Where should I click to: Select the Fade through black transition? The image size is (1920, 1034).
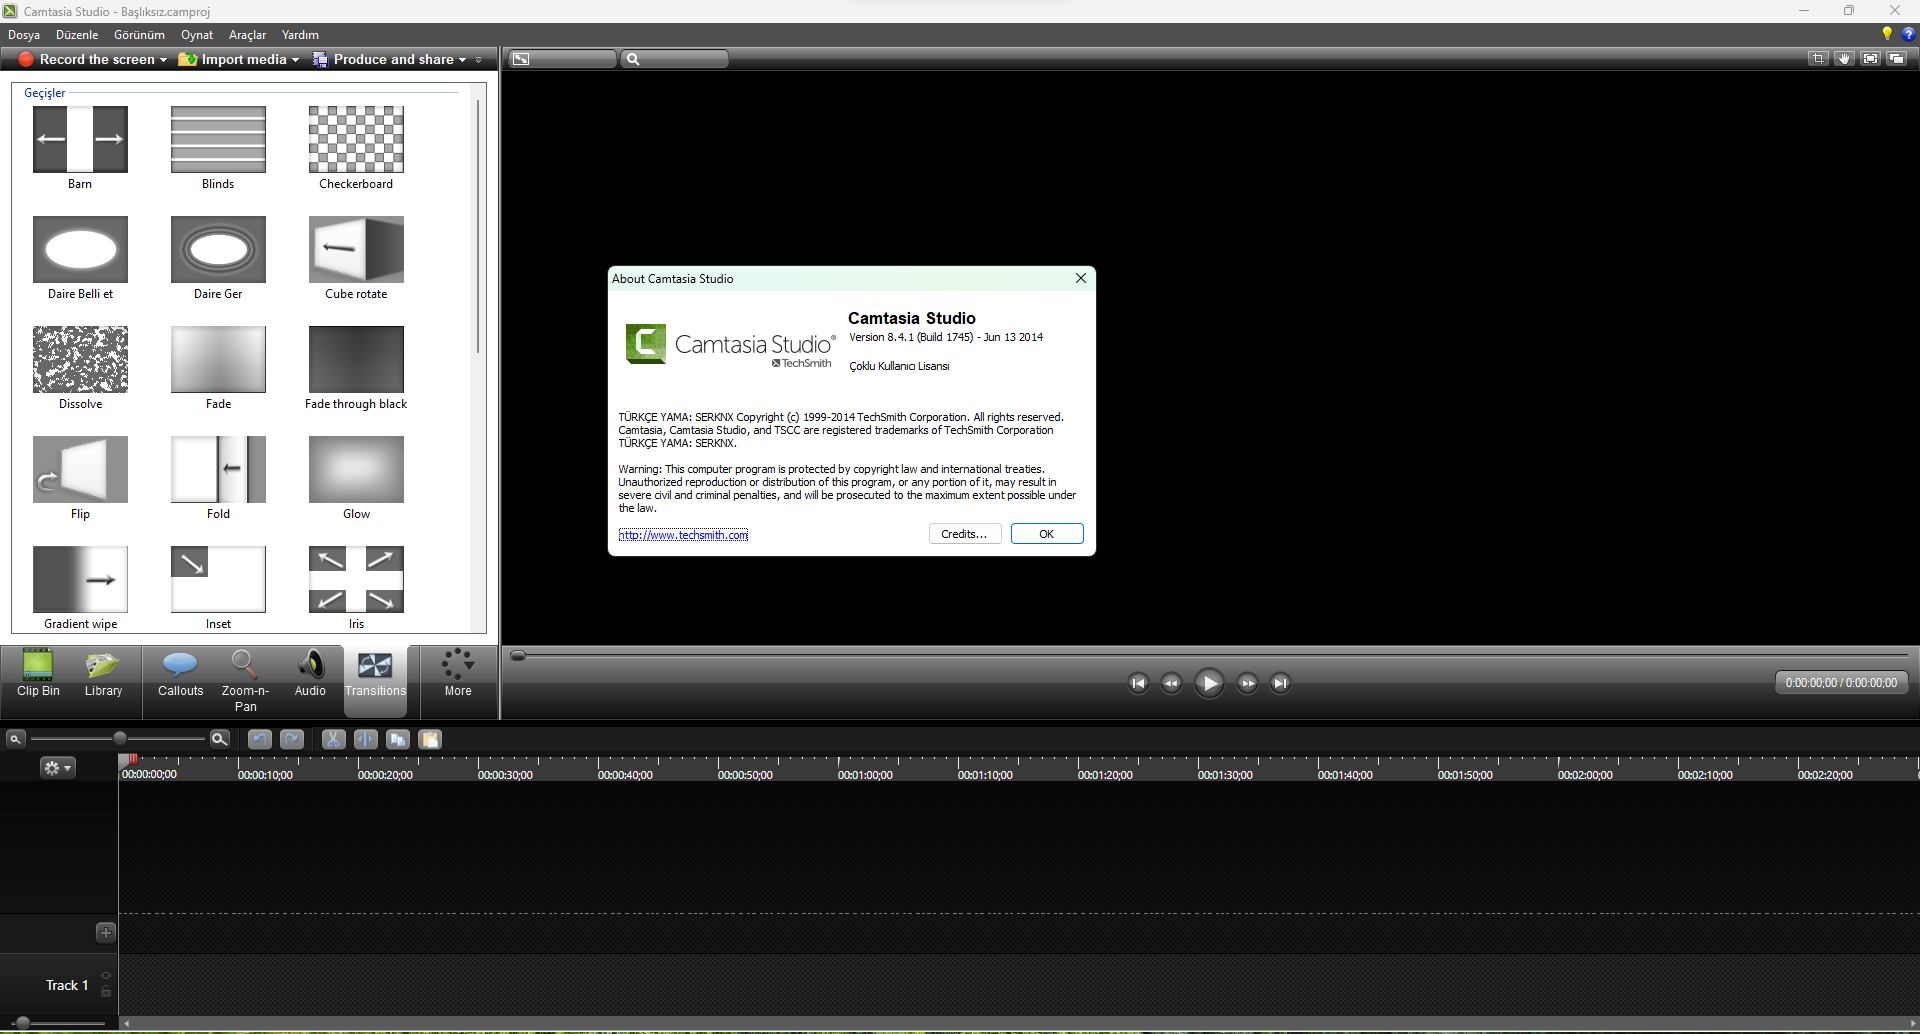click(x=356, y=368)
